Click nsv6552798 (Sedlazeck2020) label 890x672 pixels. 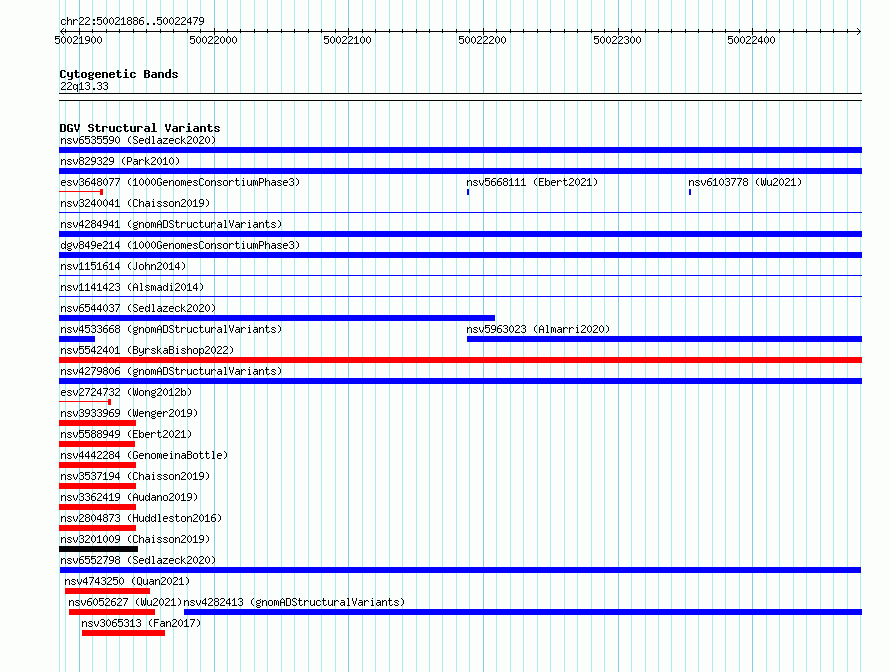click(138, 560)
